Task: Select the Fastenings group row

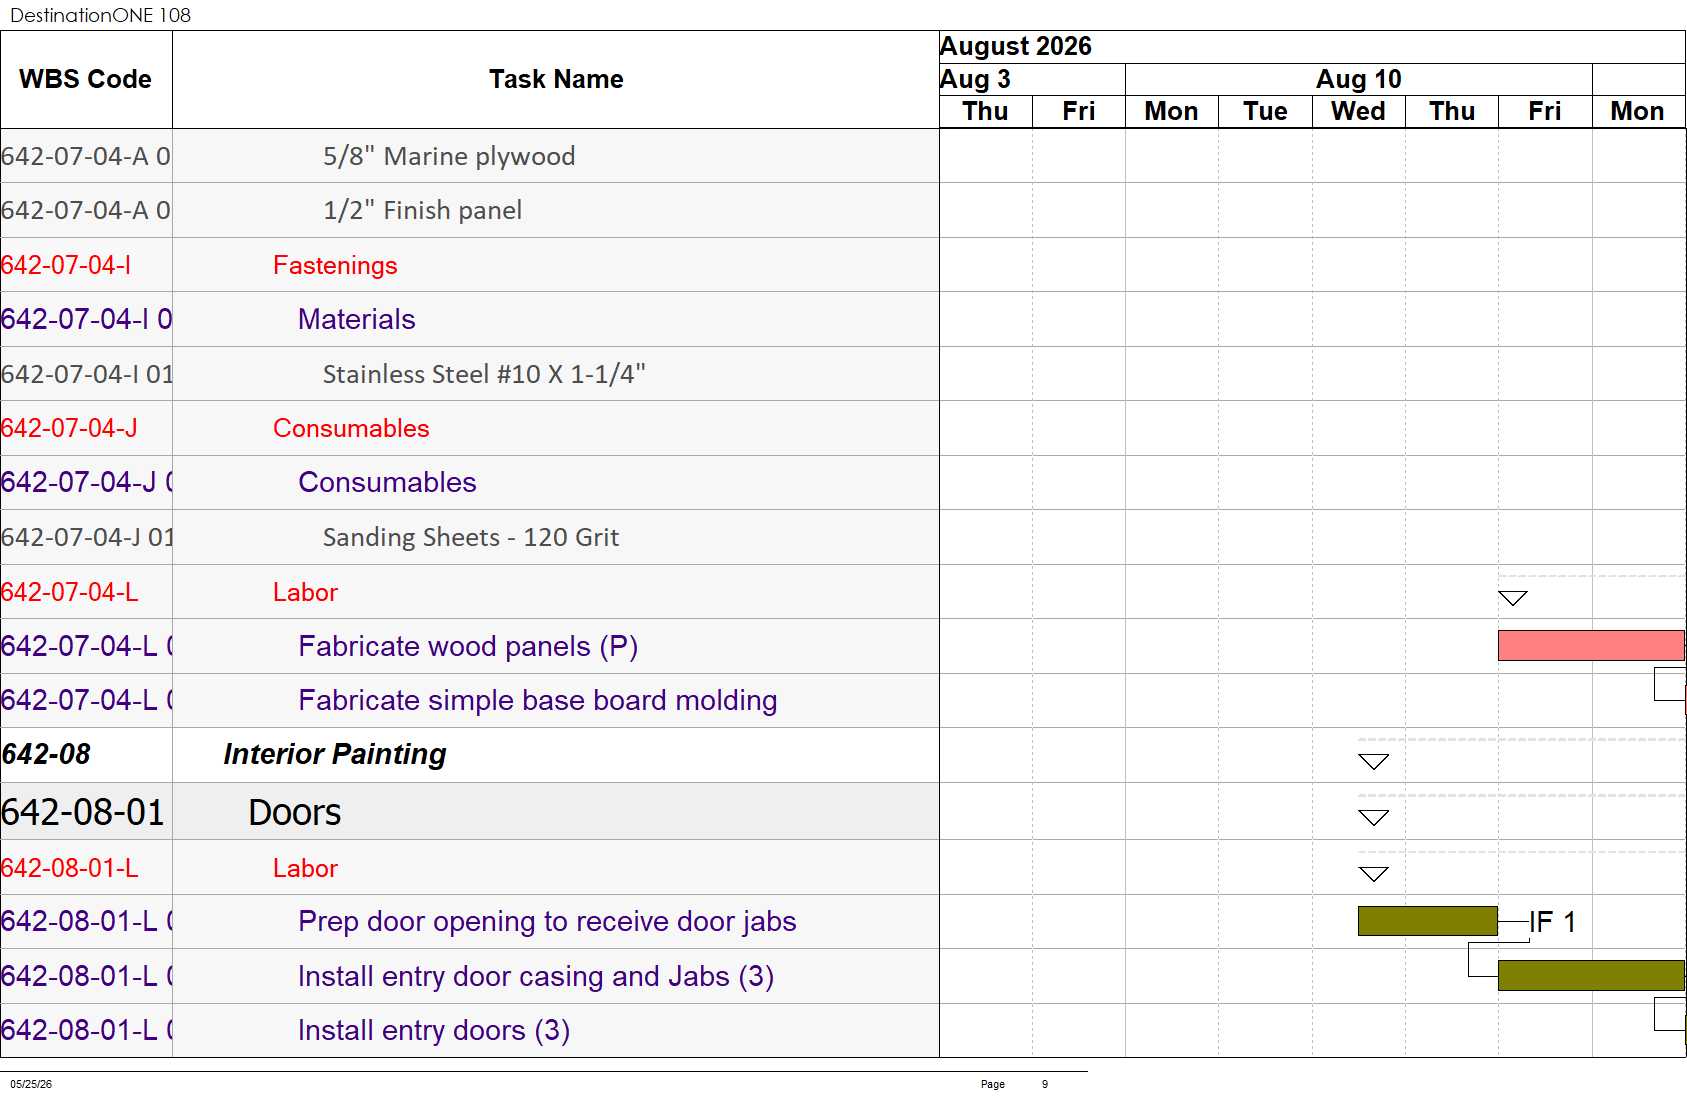Action: 470,265
